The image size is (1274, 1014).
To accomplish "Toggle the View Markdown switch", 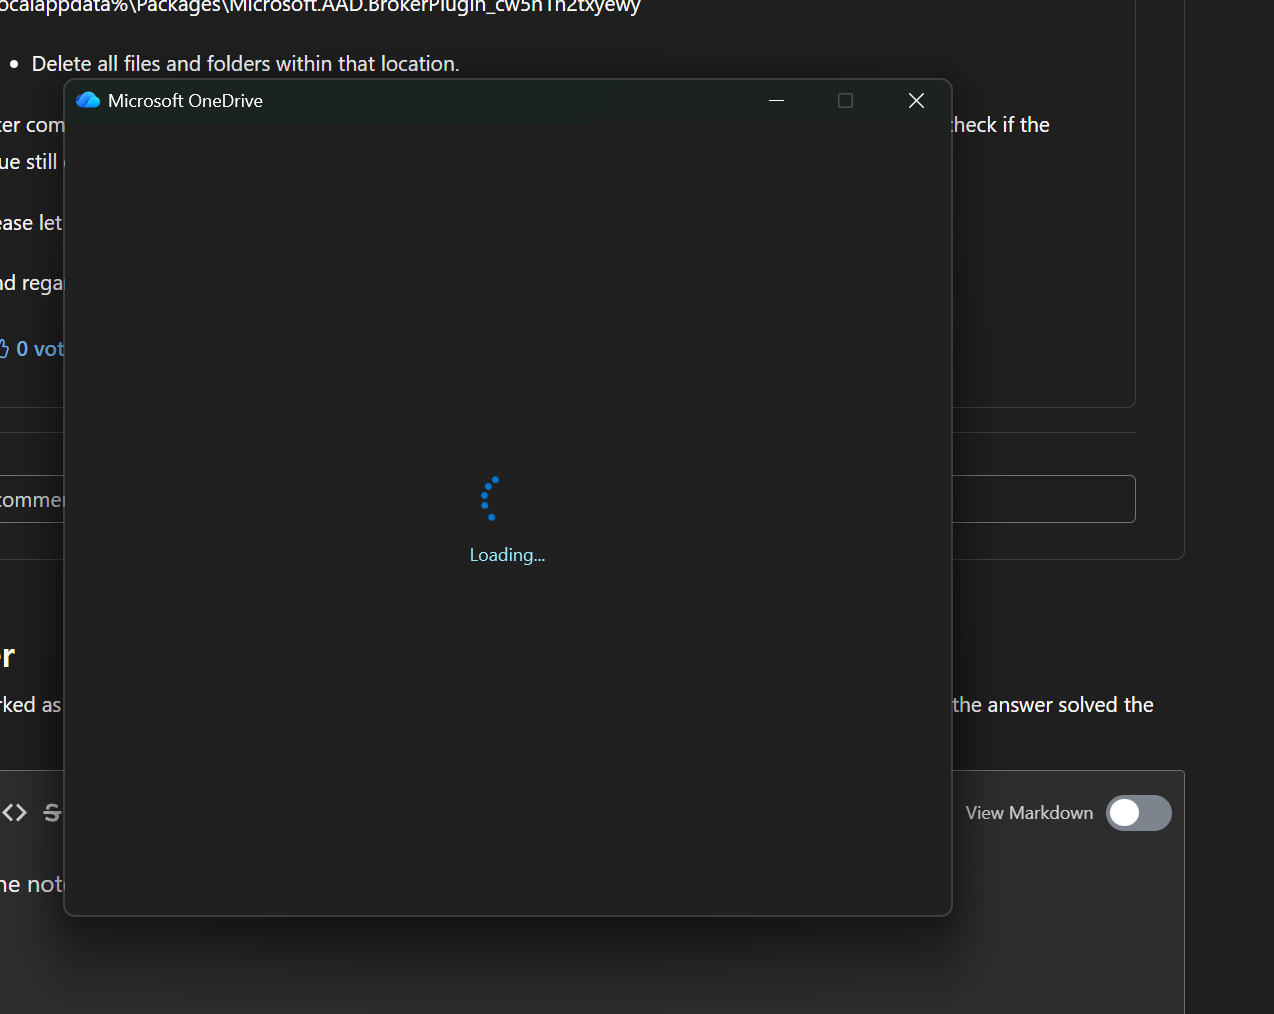I will (x=1138, y=813).
